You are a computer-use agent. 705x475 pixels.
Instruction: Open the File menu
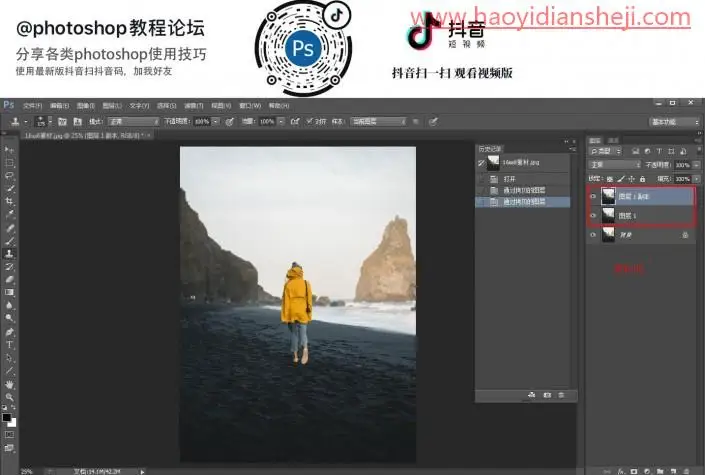(32, 106)
